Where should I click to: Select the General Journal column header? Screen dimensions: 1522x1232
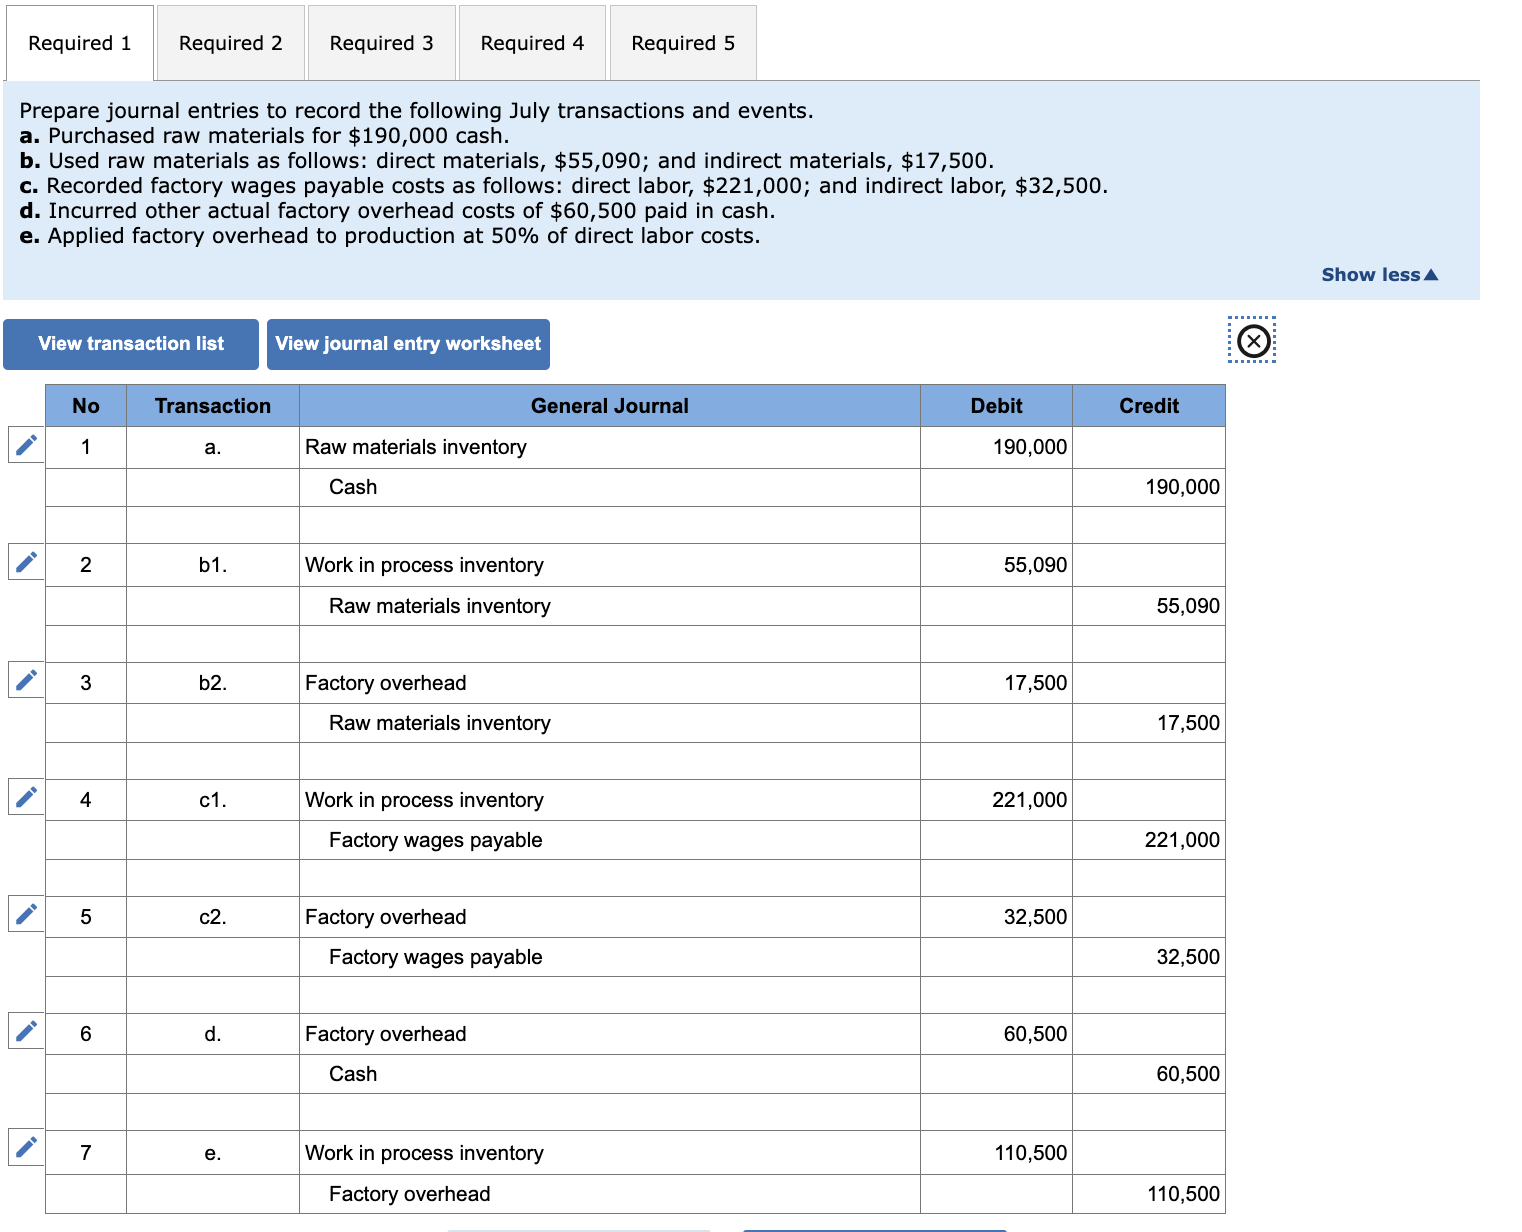(610, 406)
